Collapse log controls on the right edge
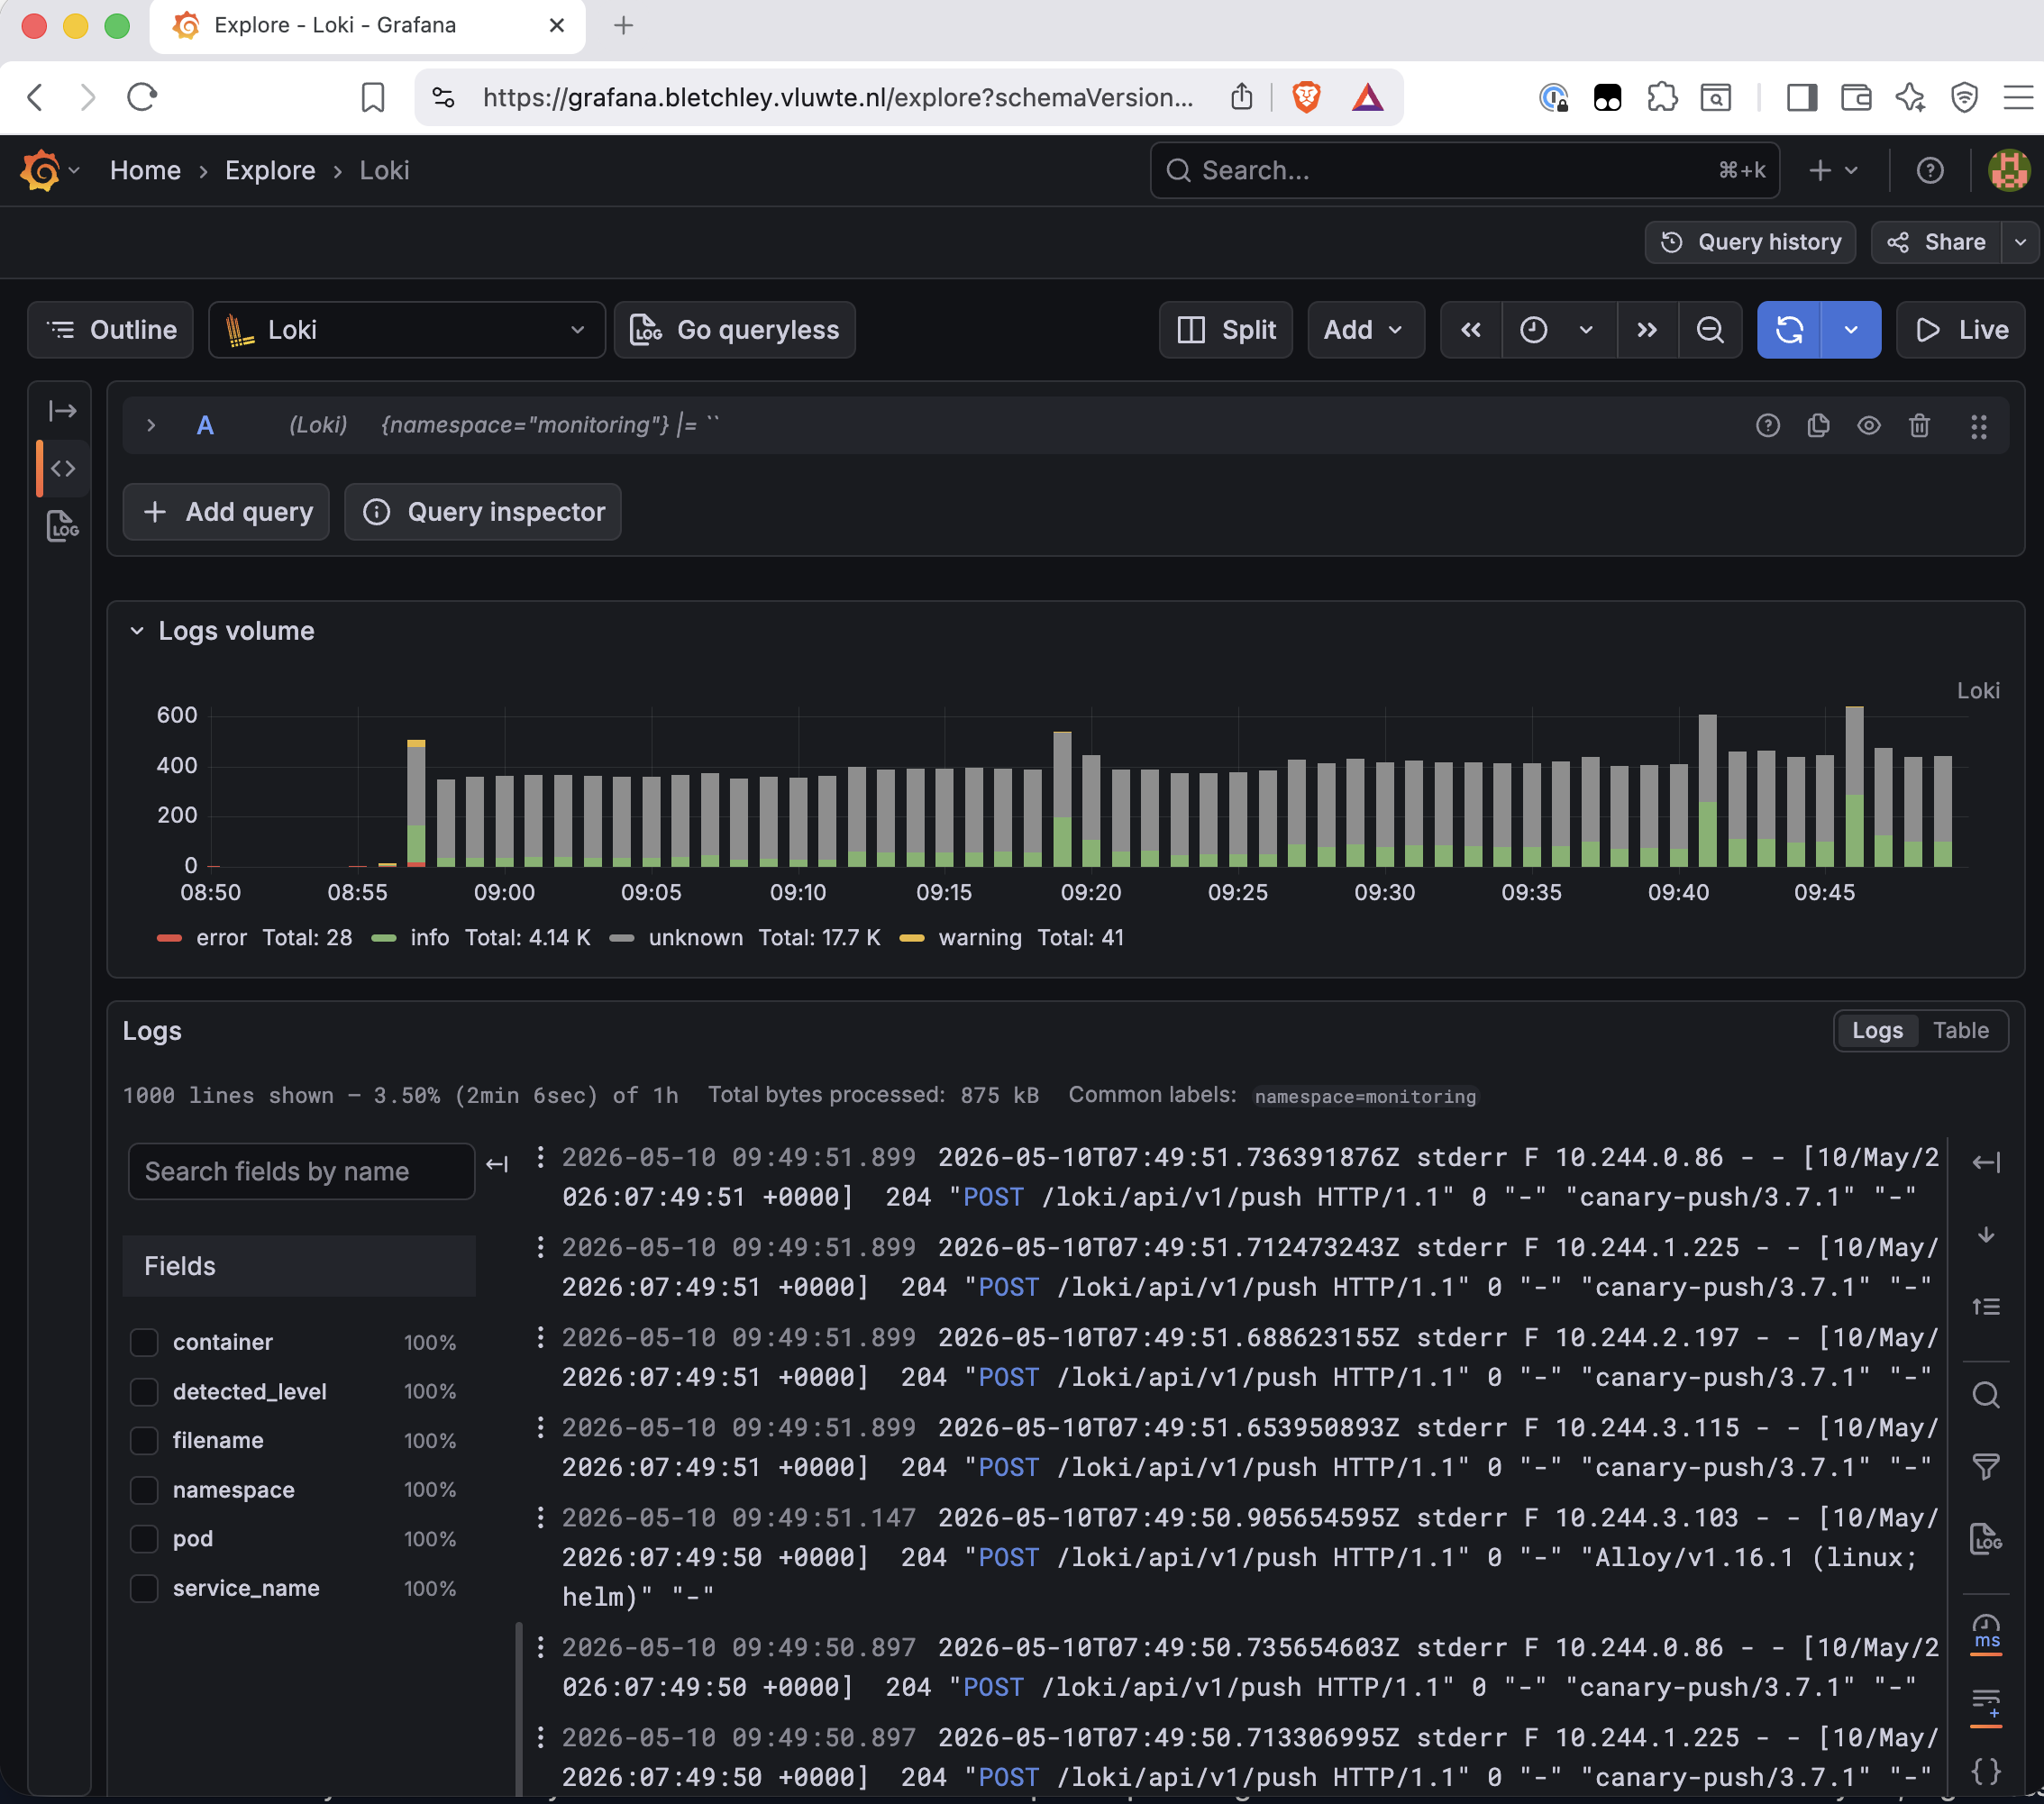The height and width of the screenshot is (1804, 2044). (1985, 1162)
